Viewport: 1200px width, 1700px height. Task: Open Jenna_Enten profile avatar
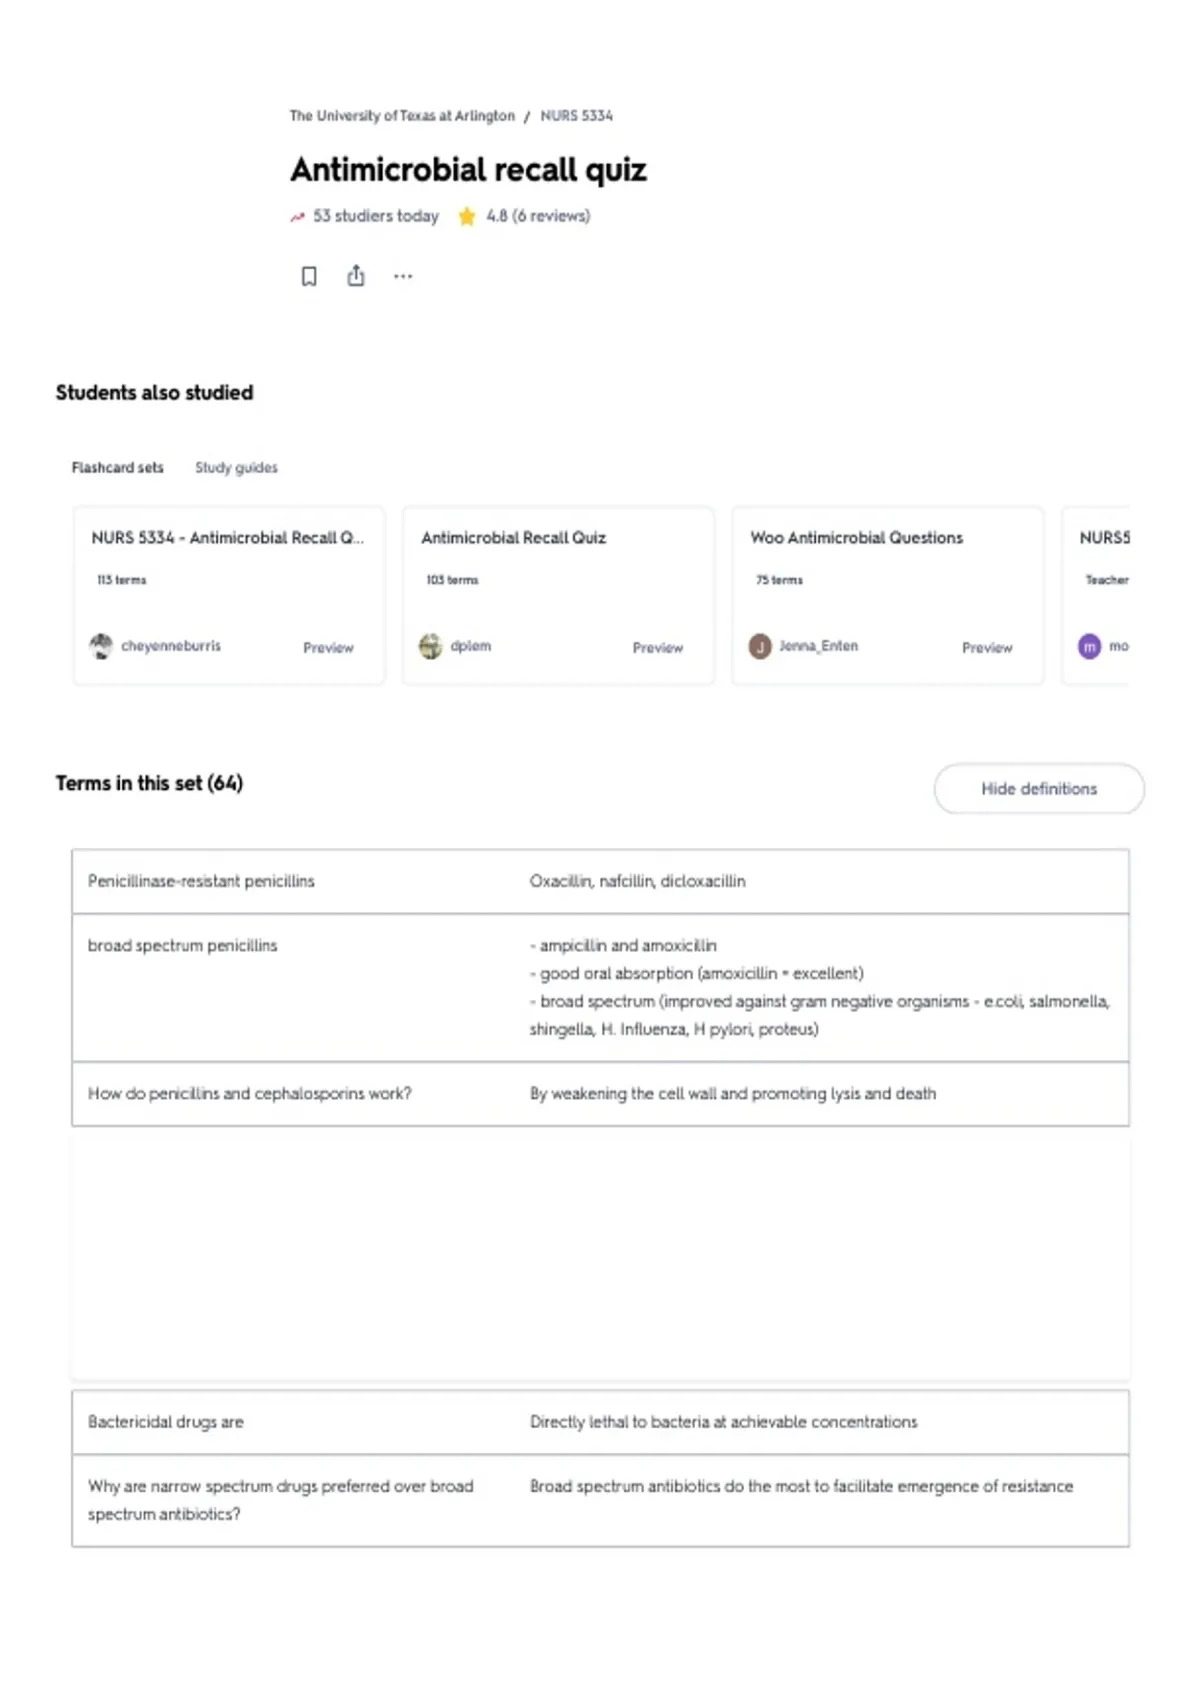point(760,646)
